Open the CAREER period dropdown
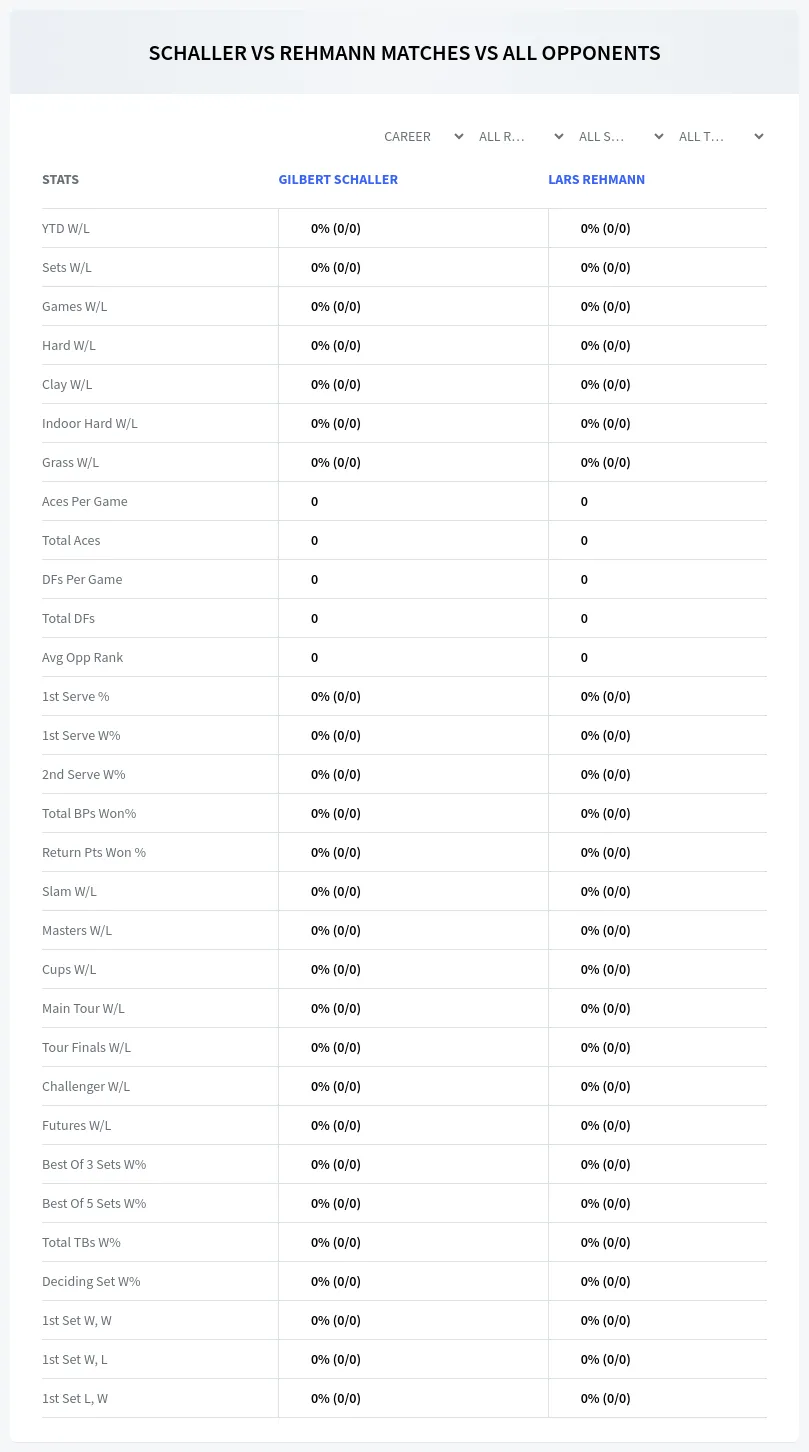Image resolution: width=809 pixels, height=1452 pixels. [422, 136]
